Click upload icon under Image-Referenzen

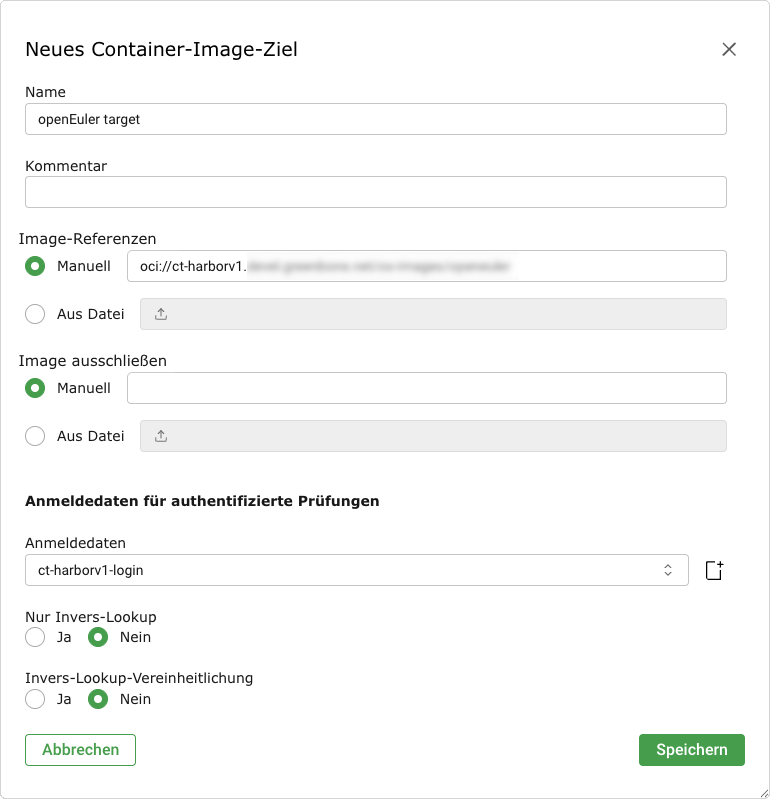coord(161,314)
